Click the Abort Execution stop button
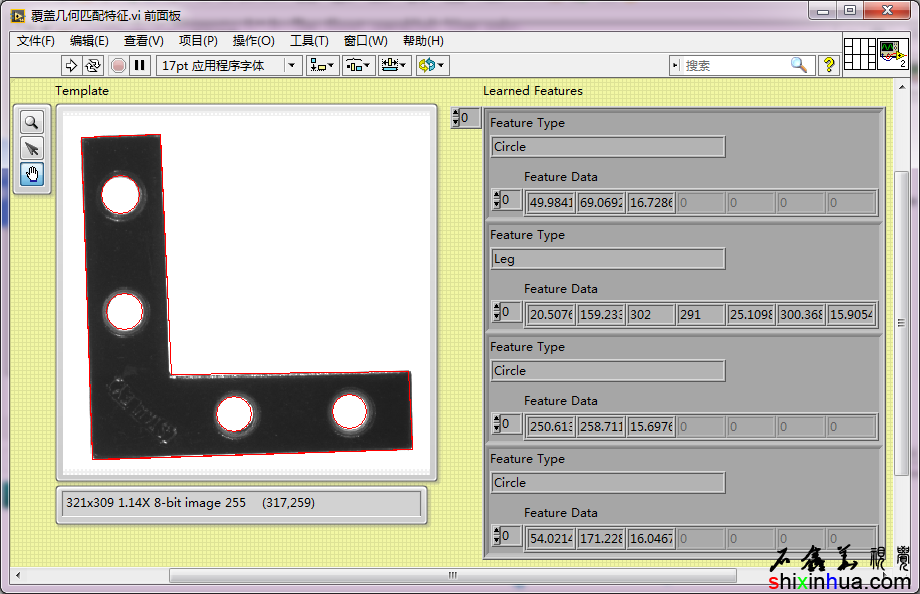Viewport: 920px width, 594px height. click(x=118, y=65)
